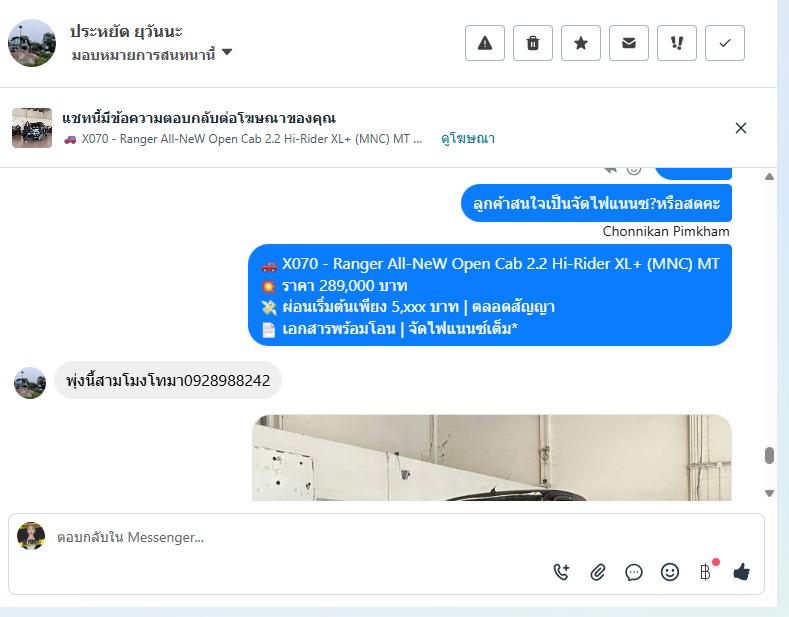Dismiss the ad reply banner

741,128
